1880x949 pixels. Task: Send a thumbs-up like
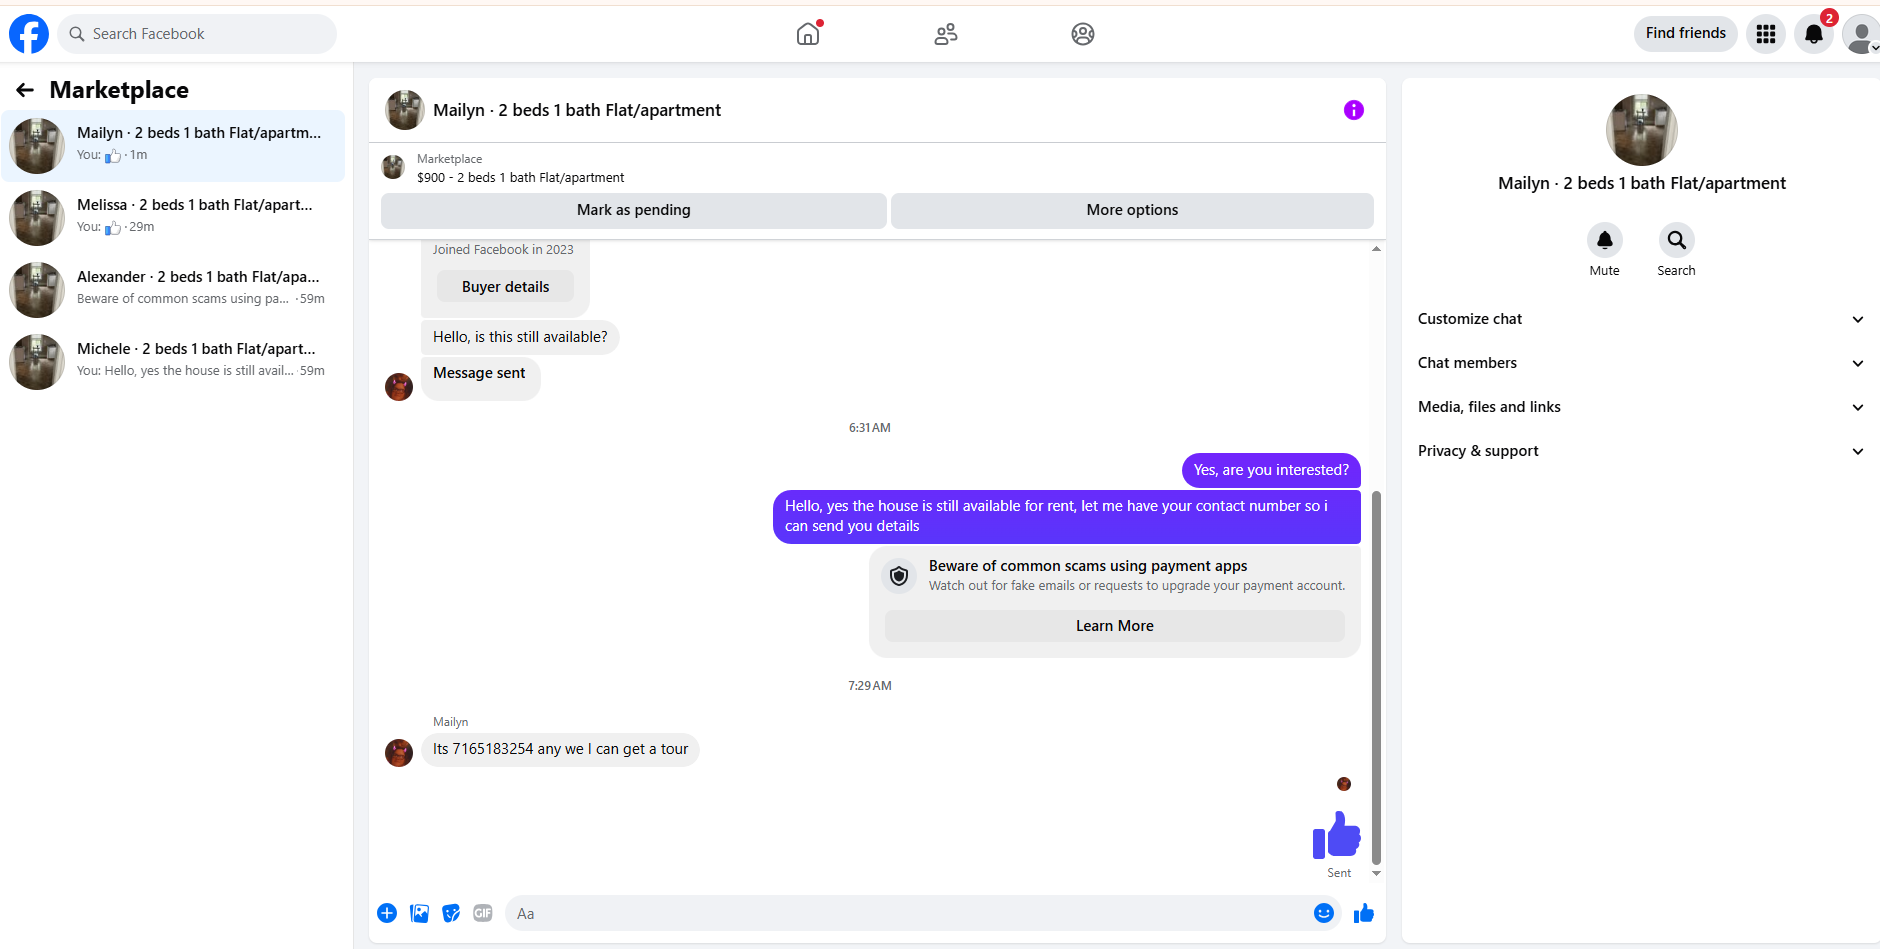pos(1364,913)
